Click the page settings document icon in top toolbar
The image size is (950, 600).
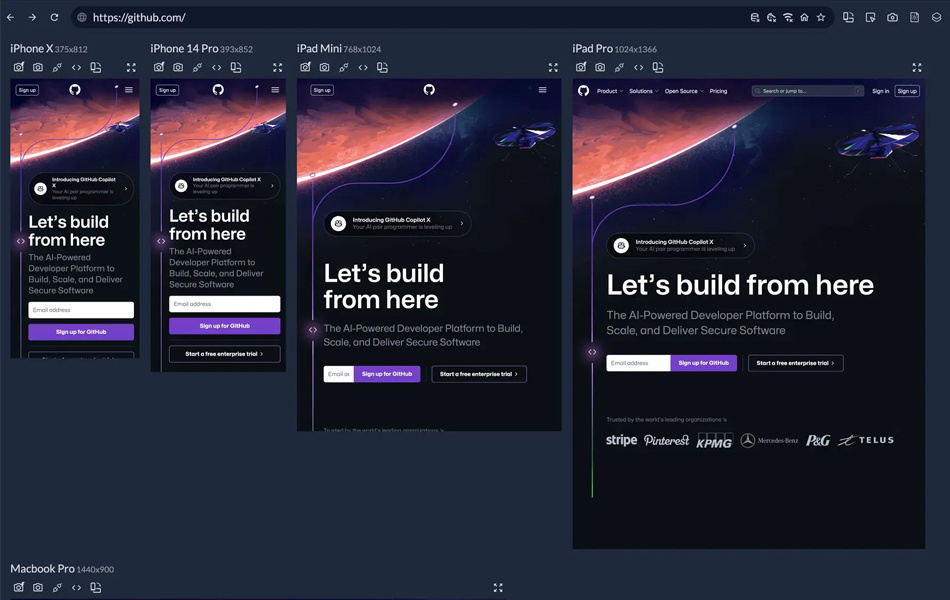(x=914, y=18)
